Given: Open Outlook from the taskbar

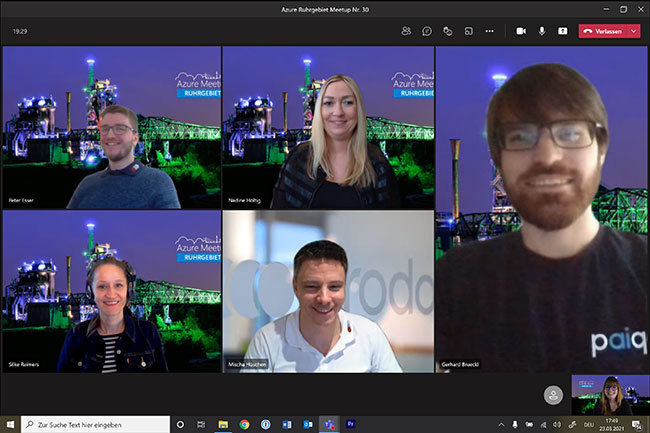Looking at the screenshot, I should [x=308, y=424].
